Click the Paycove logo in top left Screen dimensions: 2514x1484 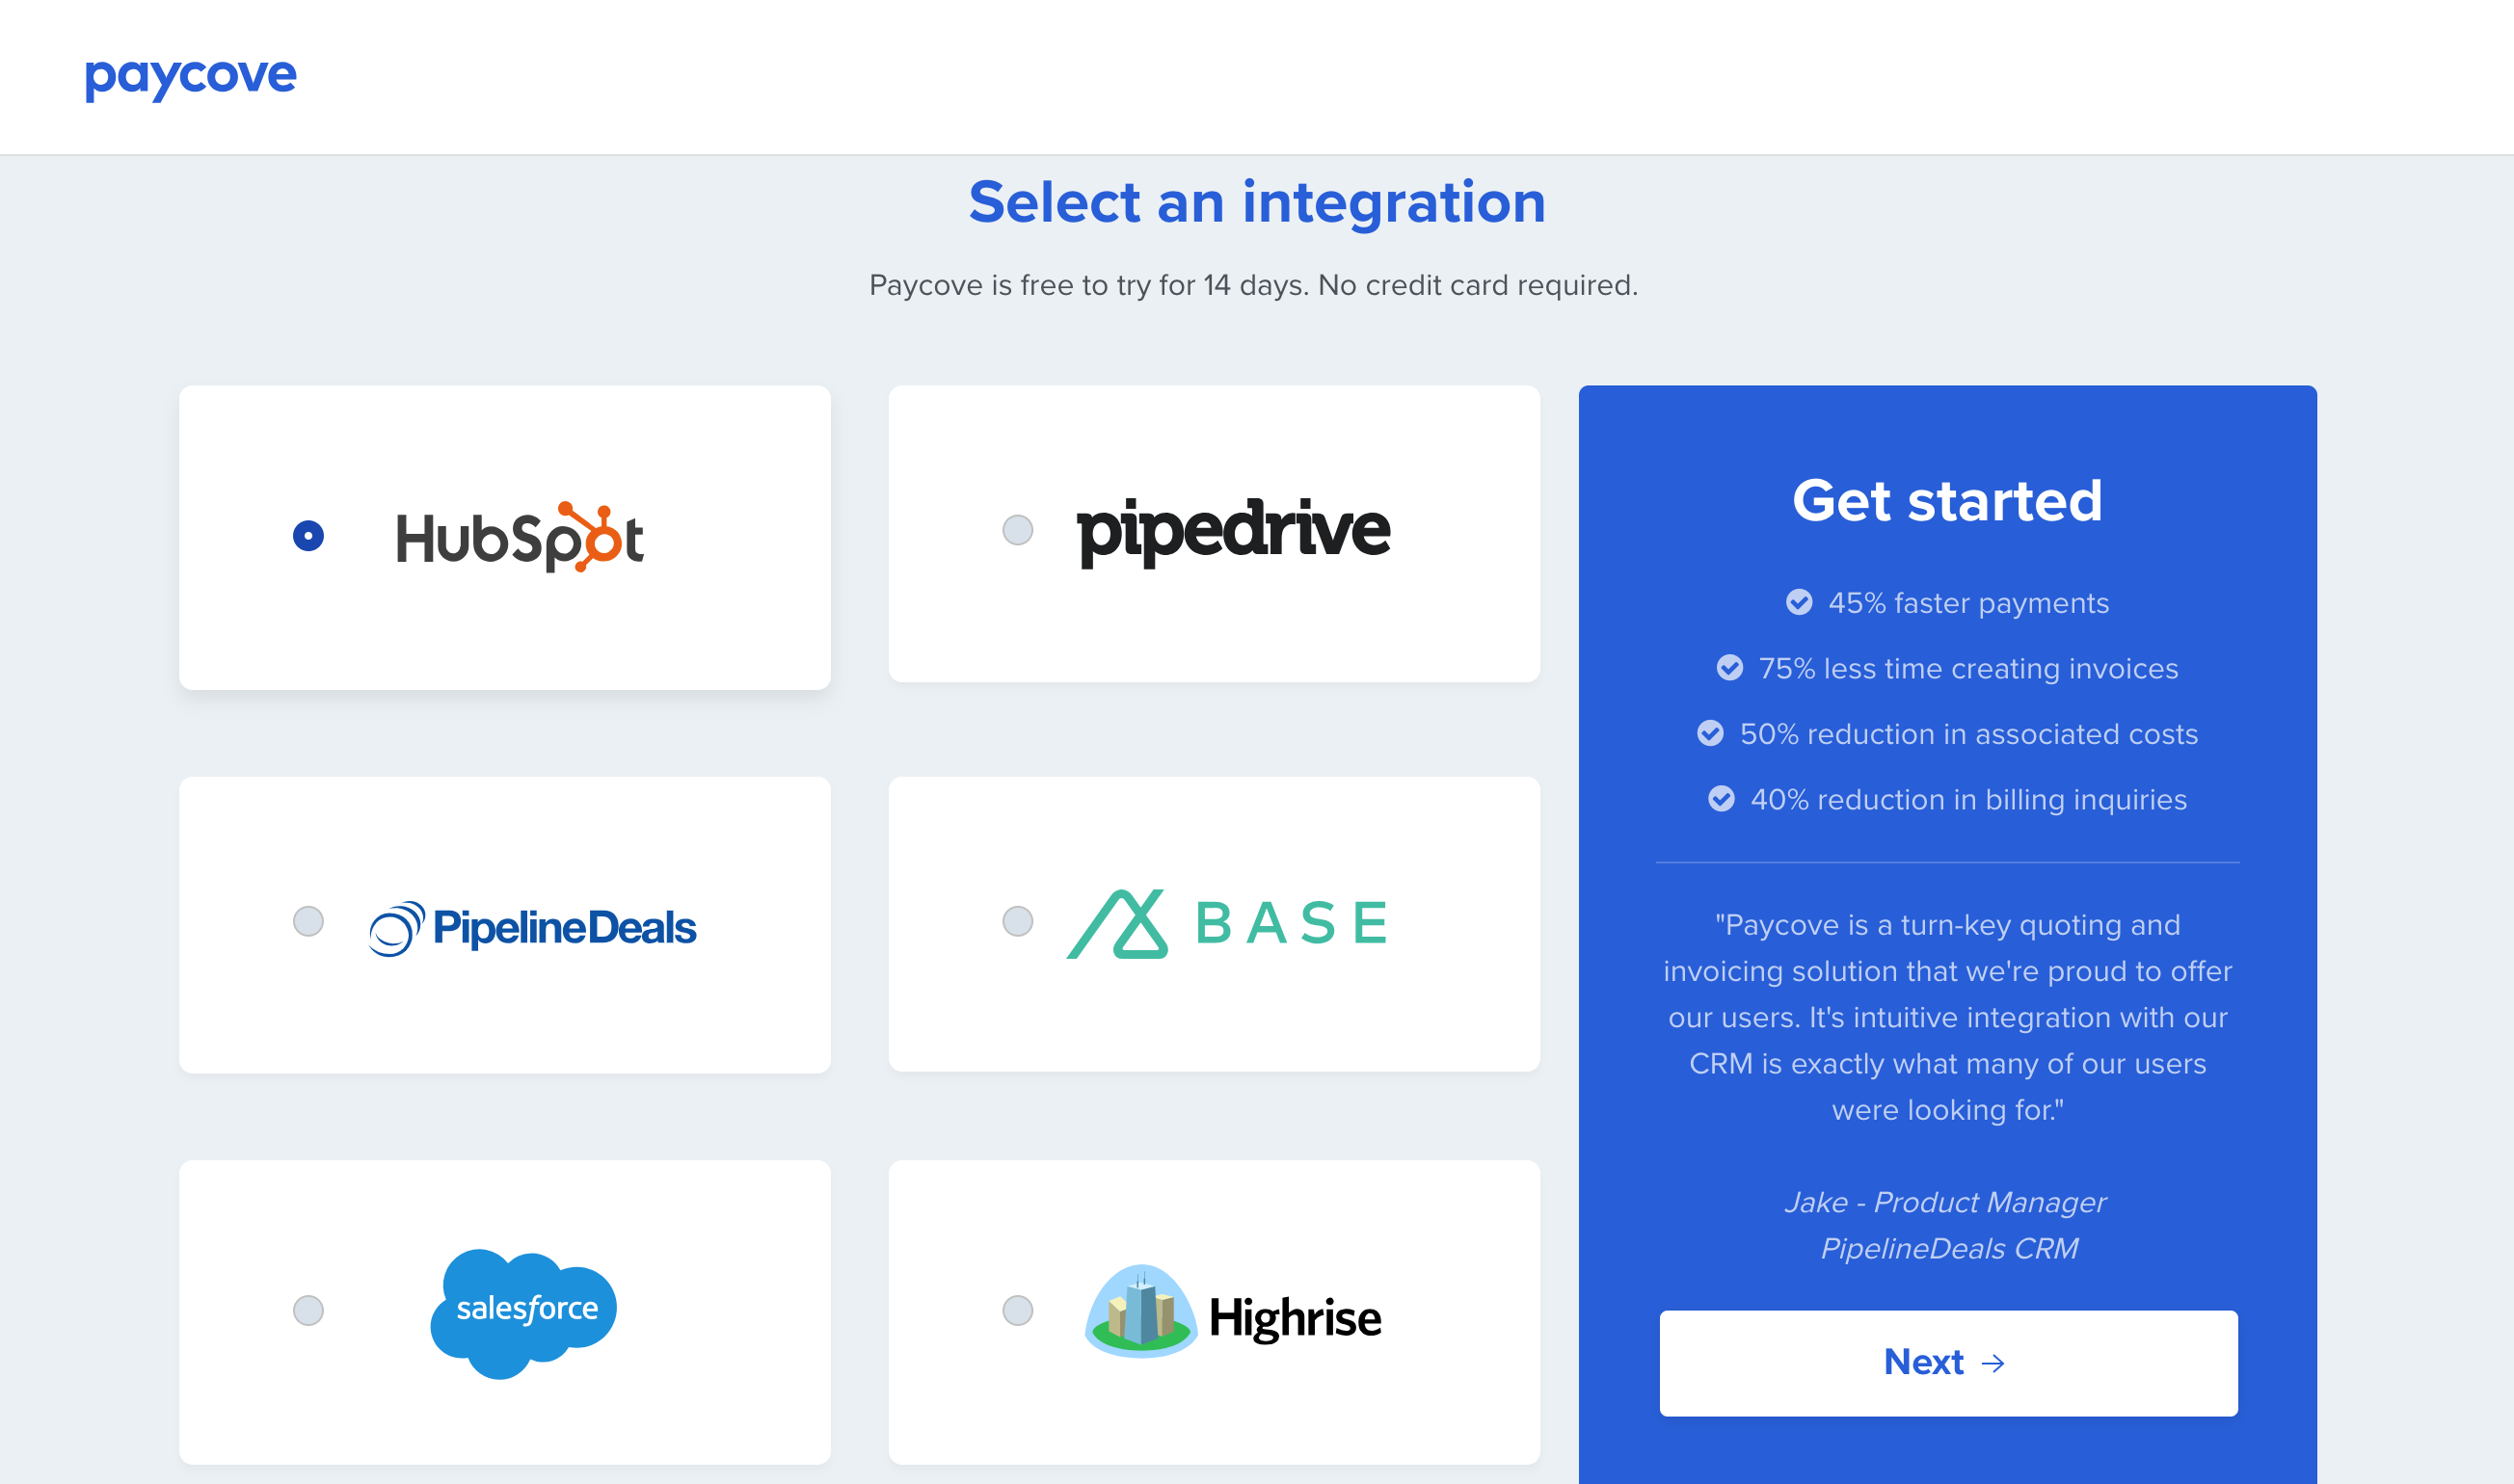[191, 76]
